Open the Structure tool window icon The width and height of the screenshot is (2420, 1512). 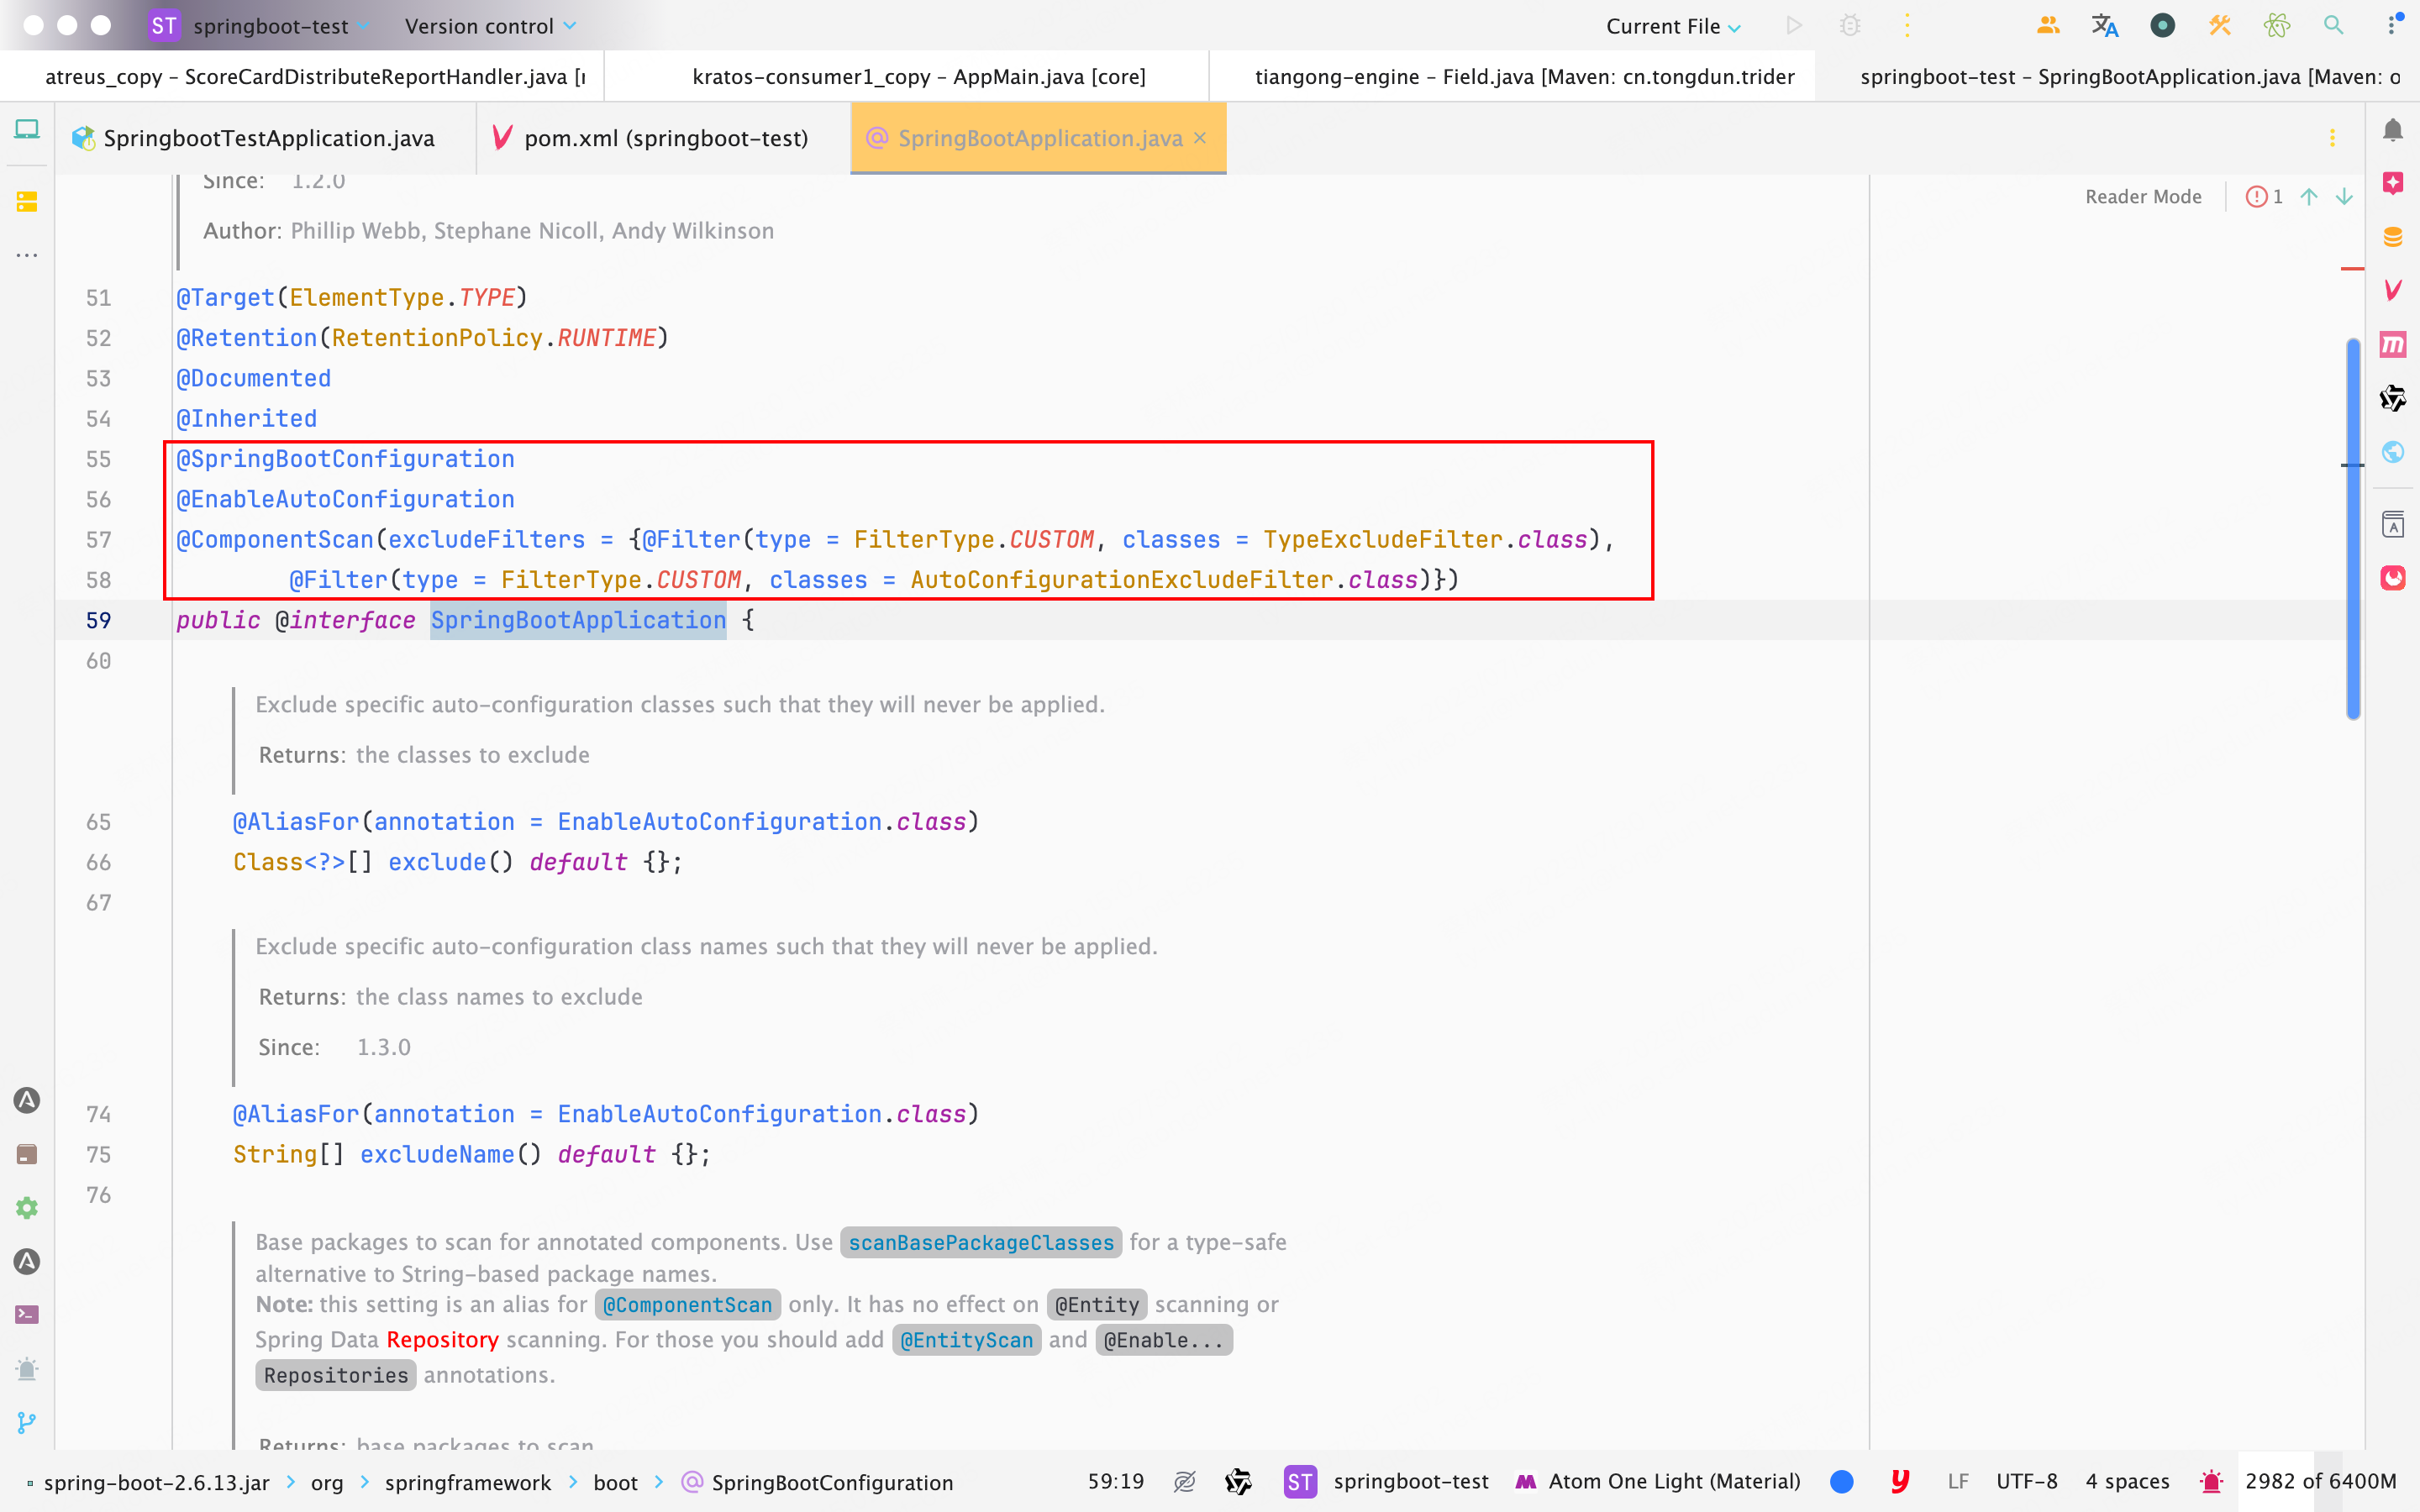coord(27,202)
